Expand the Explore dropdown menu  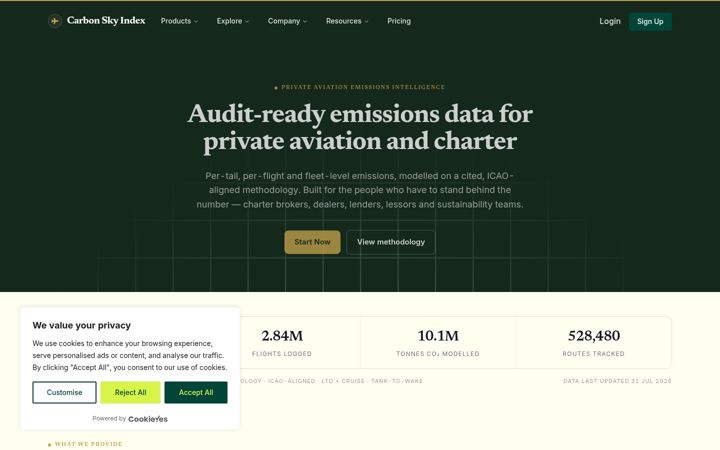point(233,21)
